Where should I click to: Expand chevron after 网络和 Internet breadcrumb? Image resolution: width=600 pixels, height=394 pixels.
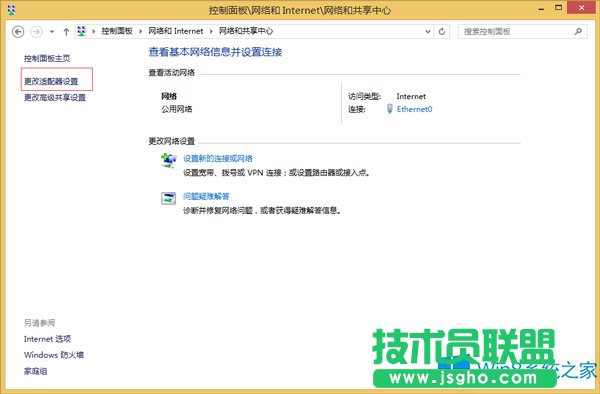coord(211,31)
